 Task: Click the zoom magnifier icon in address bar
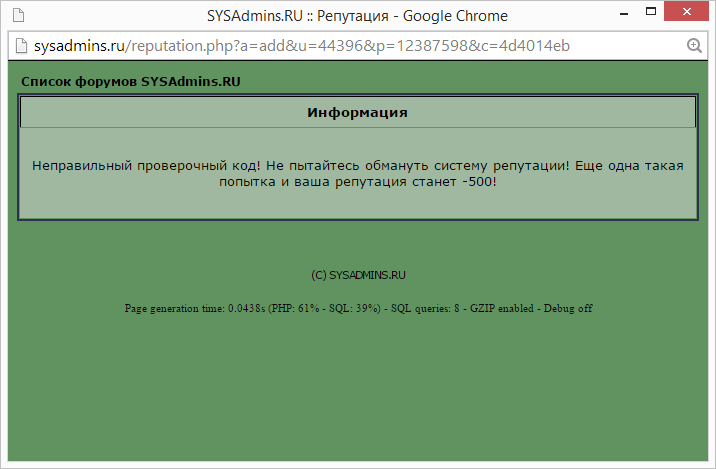pyautogui.click(x=694, y=46)
